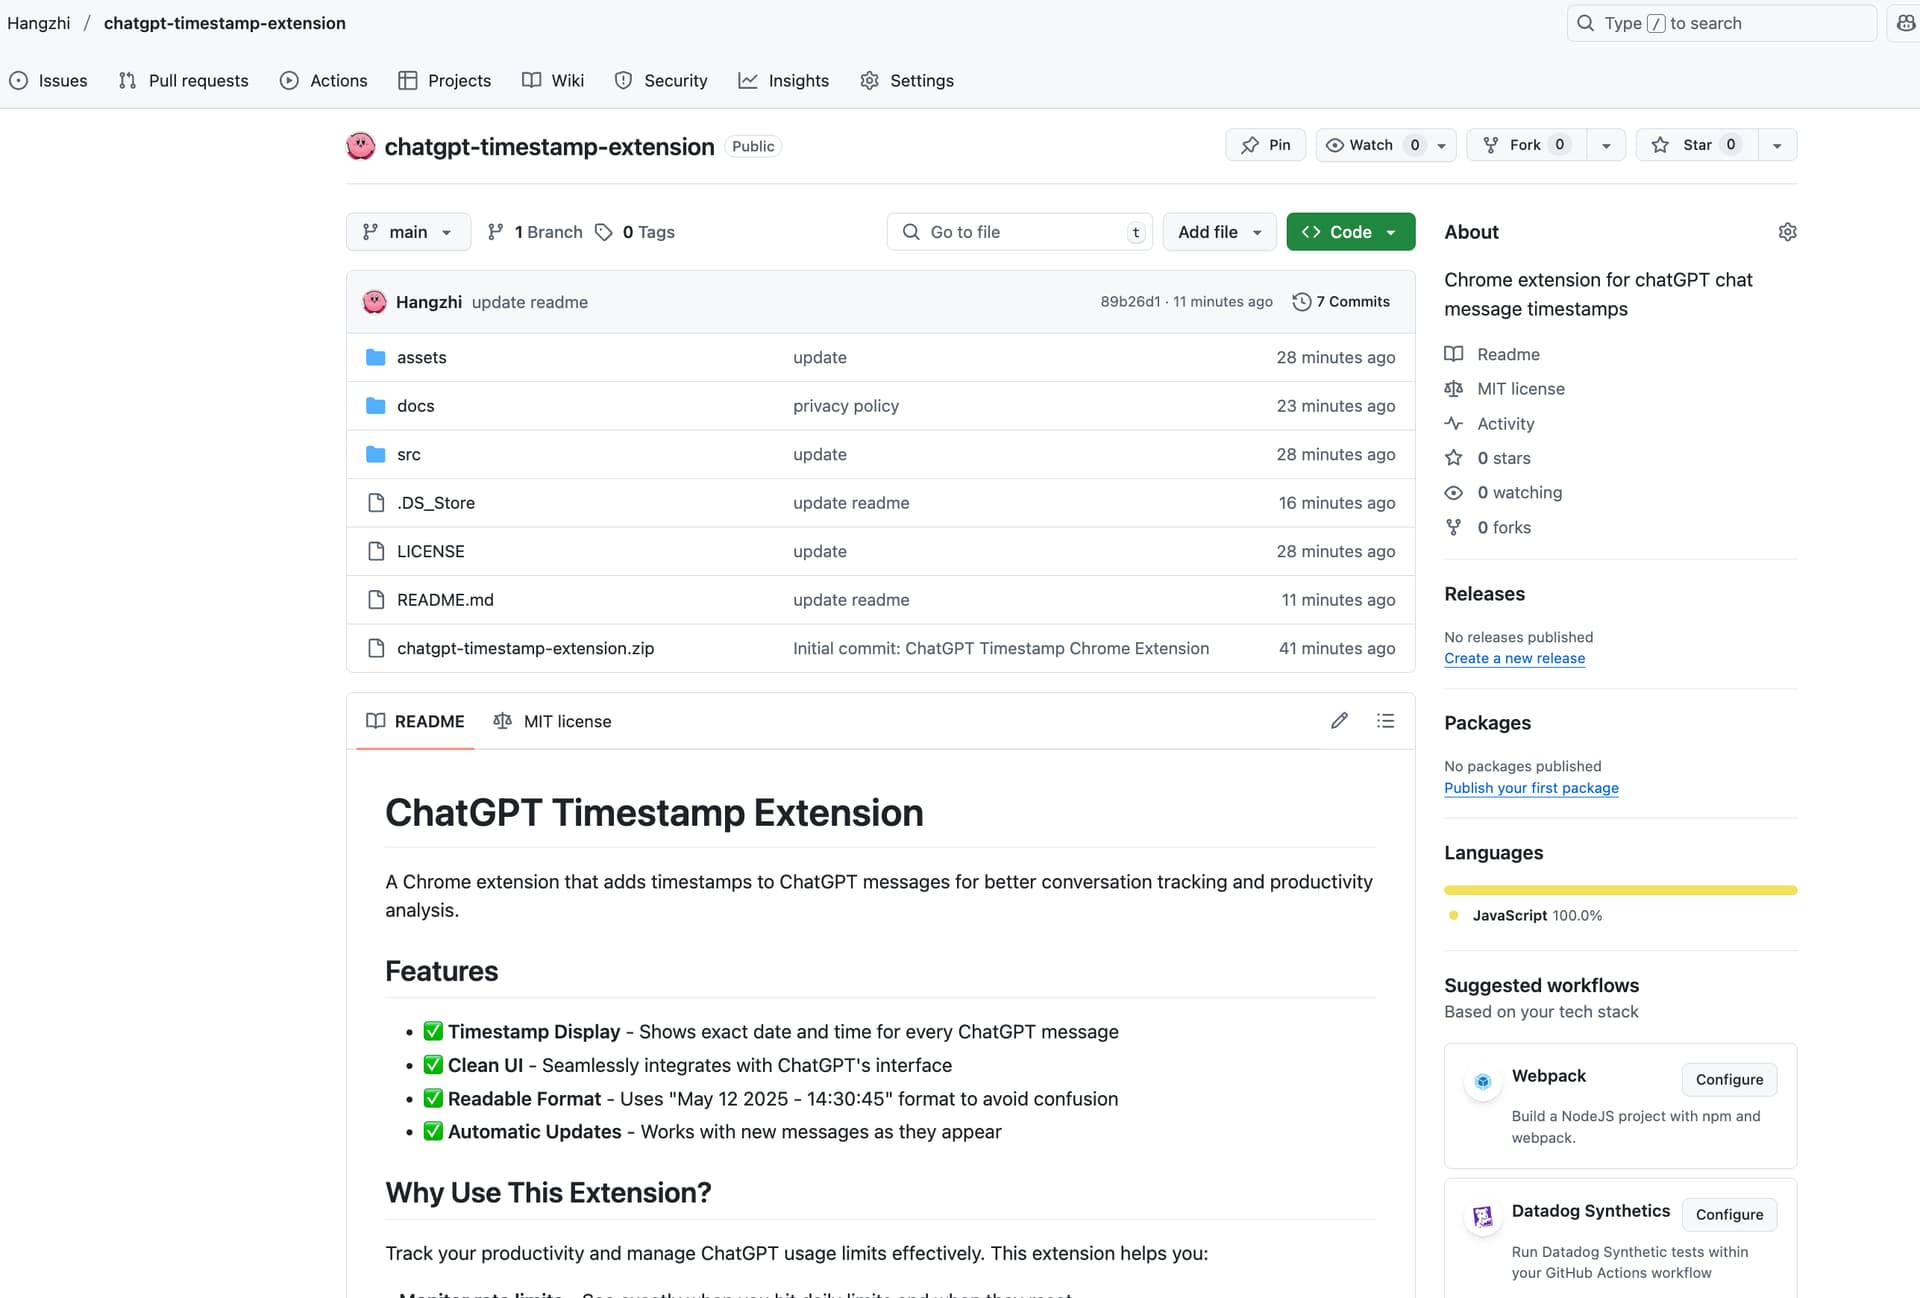Click the fork icon beside 0 forks
The height and width of the screenshot is (1298, 1920).
point(1454,527)
